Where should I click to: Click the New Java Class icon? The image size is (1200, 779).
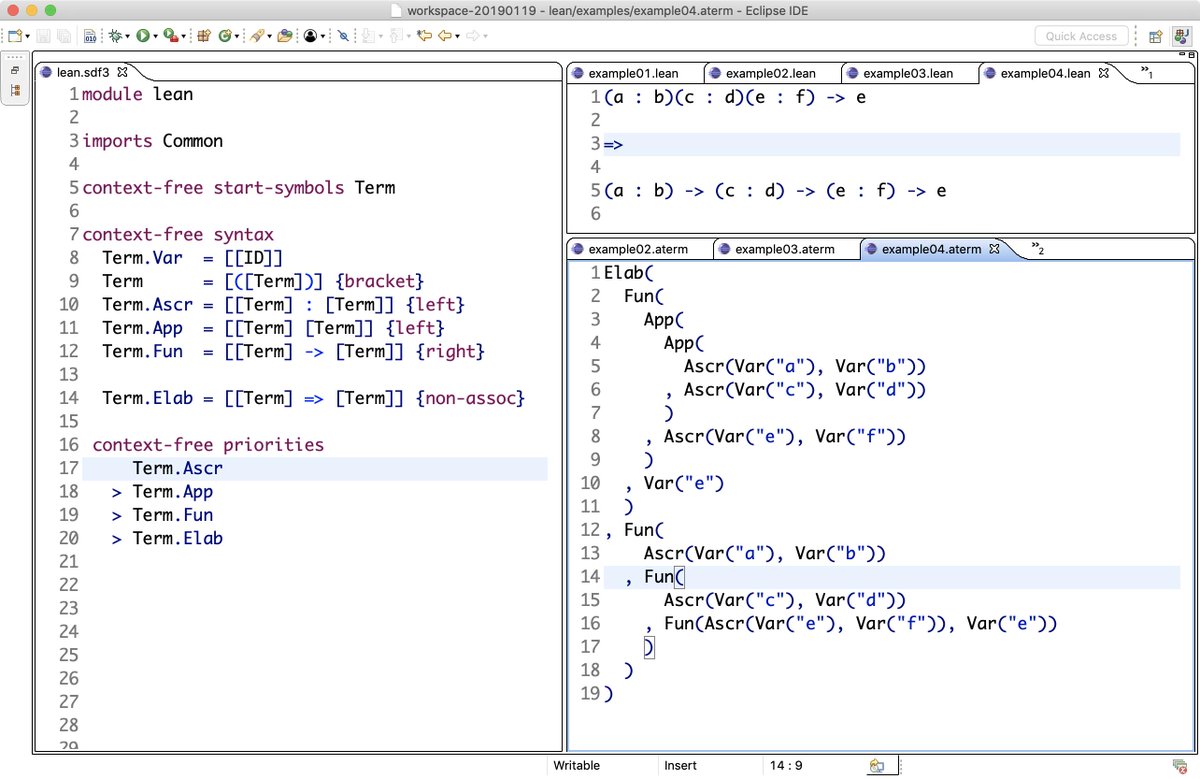[225, 36]
